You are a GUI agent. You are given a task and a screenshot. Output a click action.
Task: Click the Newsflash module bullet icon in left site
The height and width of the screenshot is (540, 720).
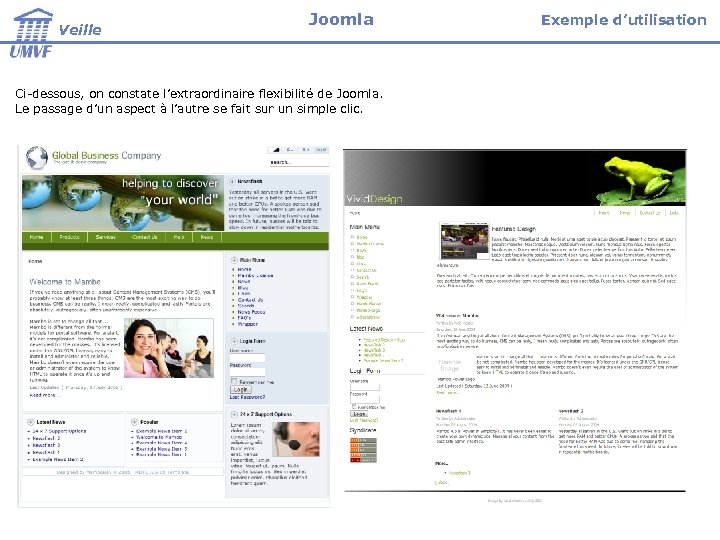pos(232,182)
